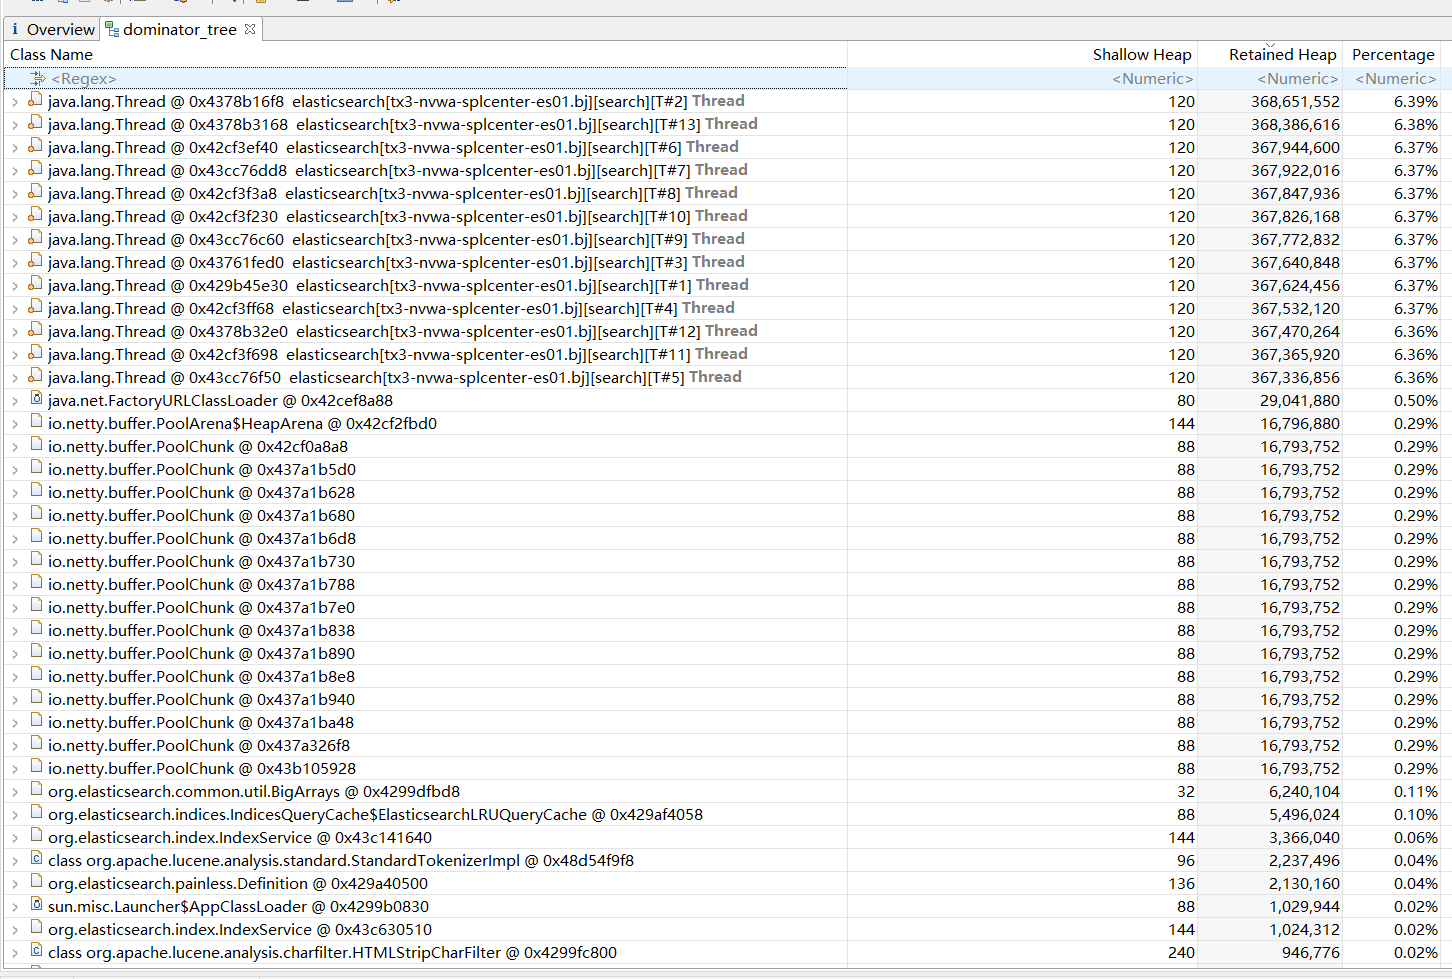Click object icon of PoolChunk 0x437a1b680
The height and width of the screenshot is (979, 1452).
pos(36,514)
